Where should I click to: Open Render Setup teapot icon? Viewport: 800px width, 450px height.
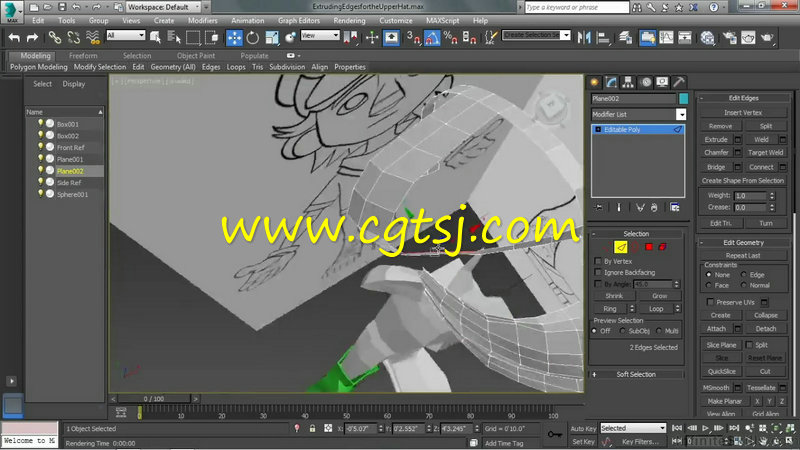(x=729, y=37)
